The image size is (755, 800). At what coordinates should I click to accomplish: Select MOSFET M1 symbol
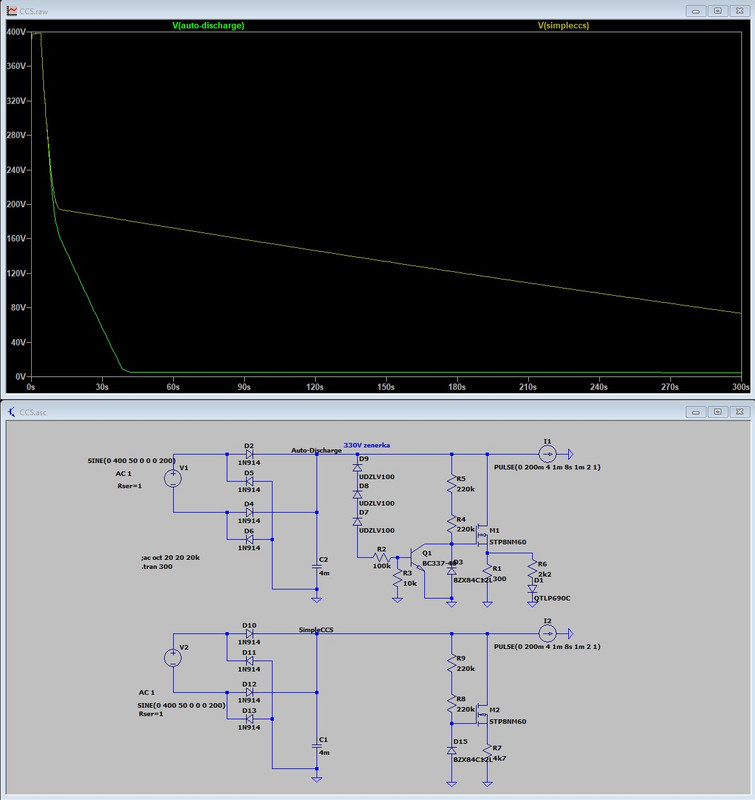(x=482, y=535)
